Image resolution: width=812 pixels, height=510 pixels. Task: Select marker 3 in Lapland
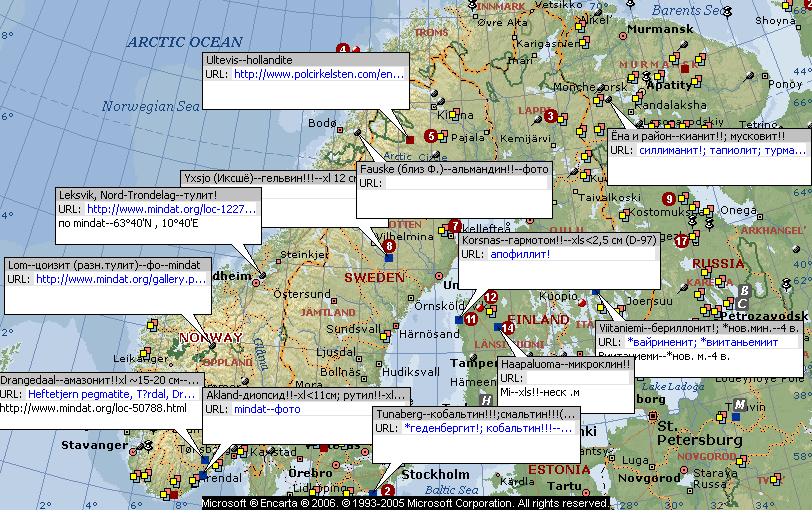[550, 117]
